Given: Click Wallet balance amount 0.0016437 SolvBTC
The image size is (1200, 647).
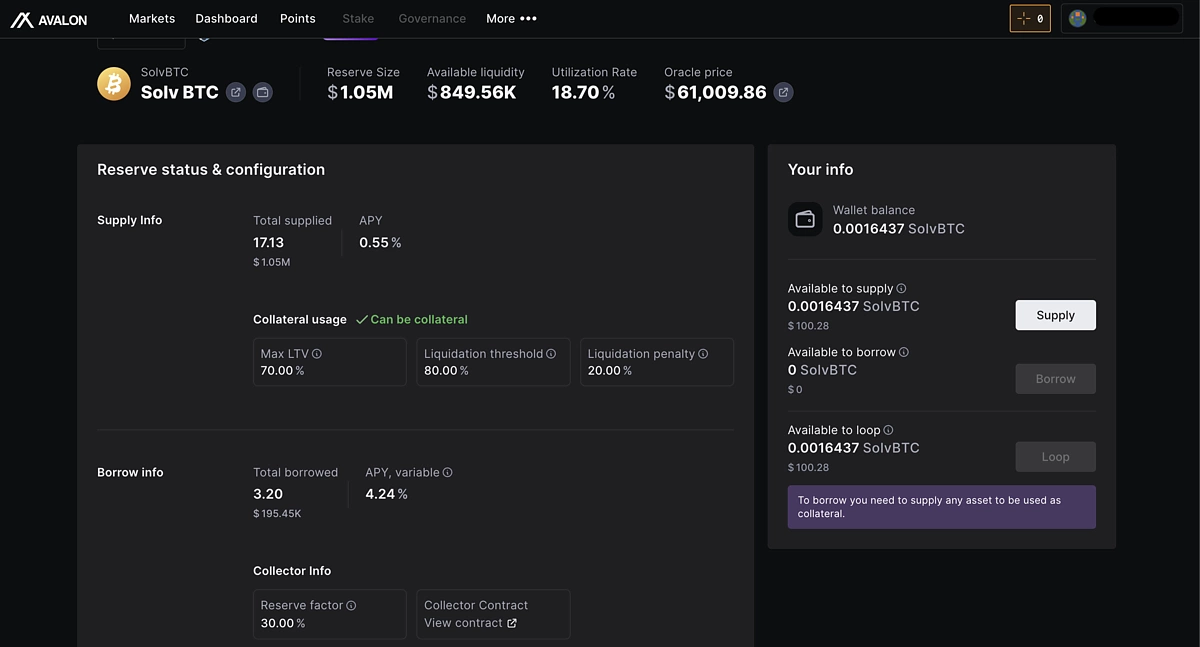Looking at the screenshot, I should pyautogui.click(x=899, y=229).
